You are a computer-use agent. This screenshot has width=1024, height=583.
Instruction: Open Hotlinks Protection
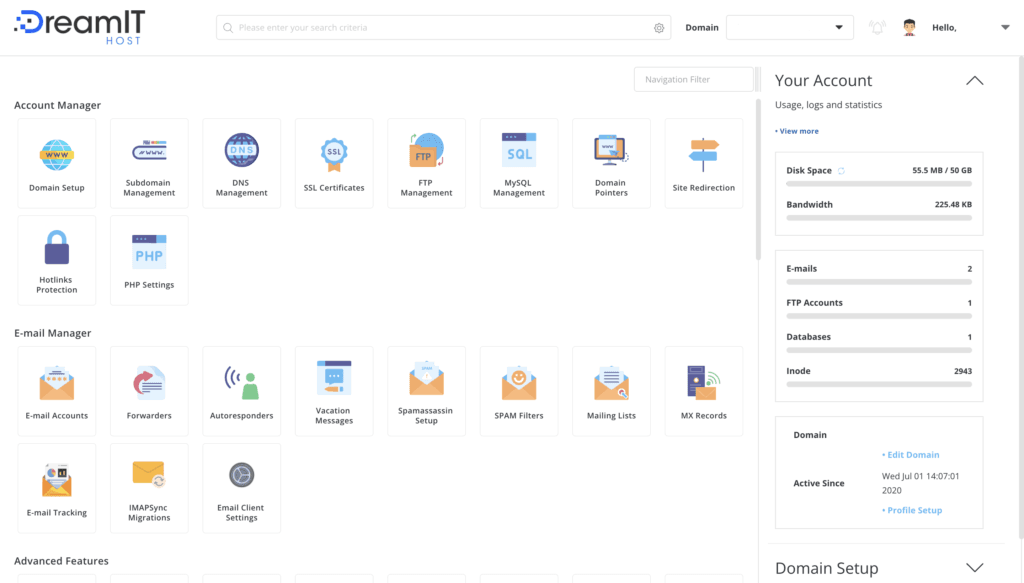[x=56, y=260]
